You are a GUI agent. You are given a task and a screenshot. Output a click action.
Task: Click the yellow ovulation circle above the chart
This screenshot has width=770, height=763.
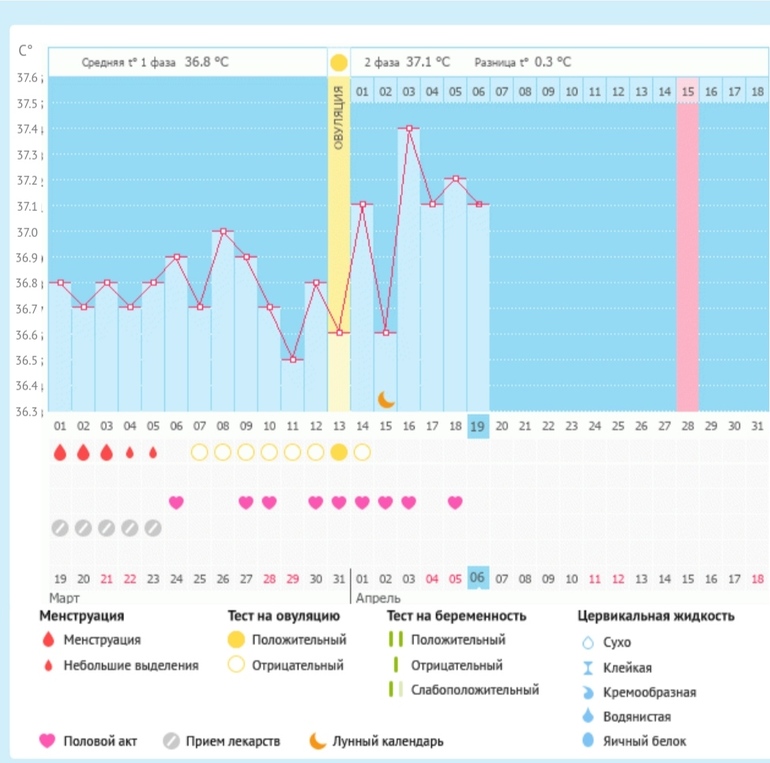pos(339,62)
